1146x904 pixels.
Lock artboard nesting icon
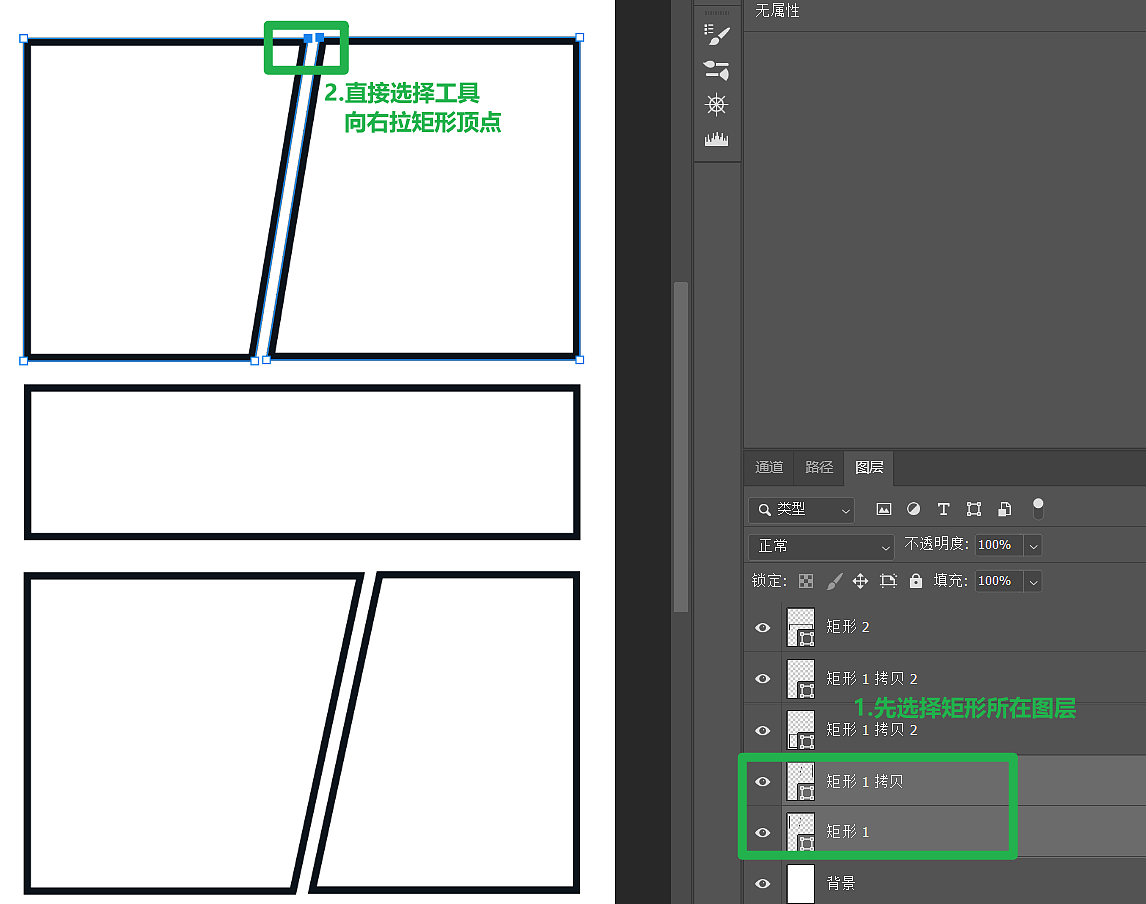(x=888, y=581)
